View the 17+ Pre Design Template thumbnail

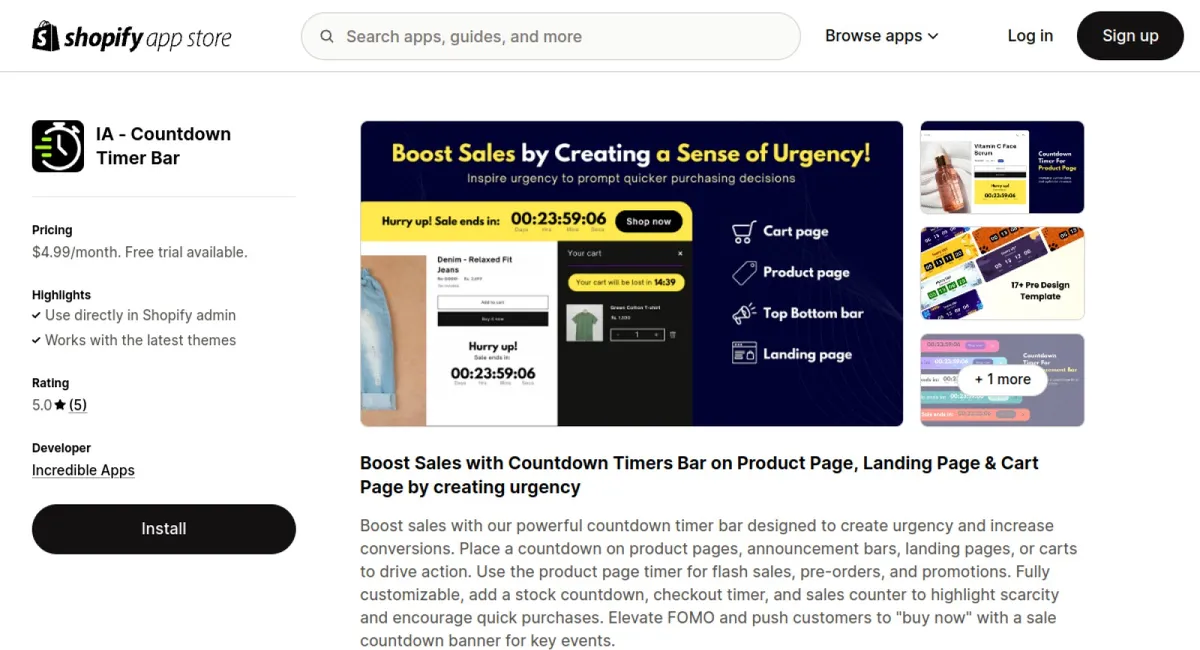tap(1002, 273)
